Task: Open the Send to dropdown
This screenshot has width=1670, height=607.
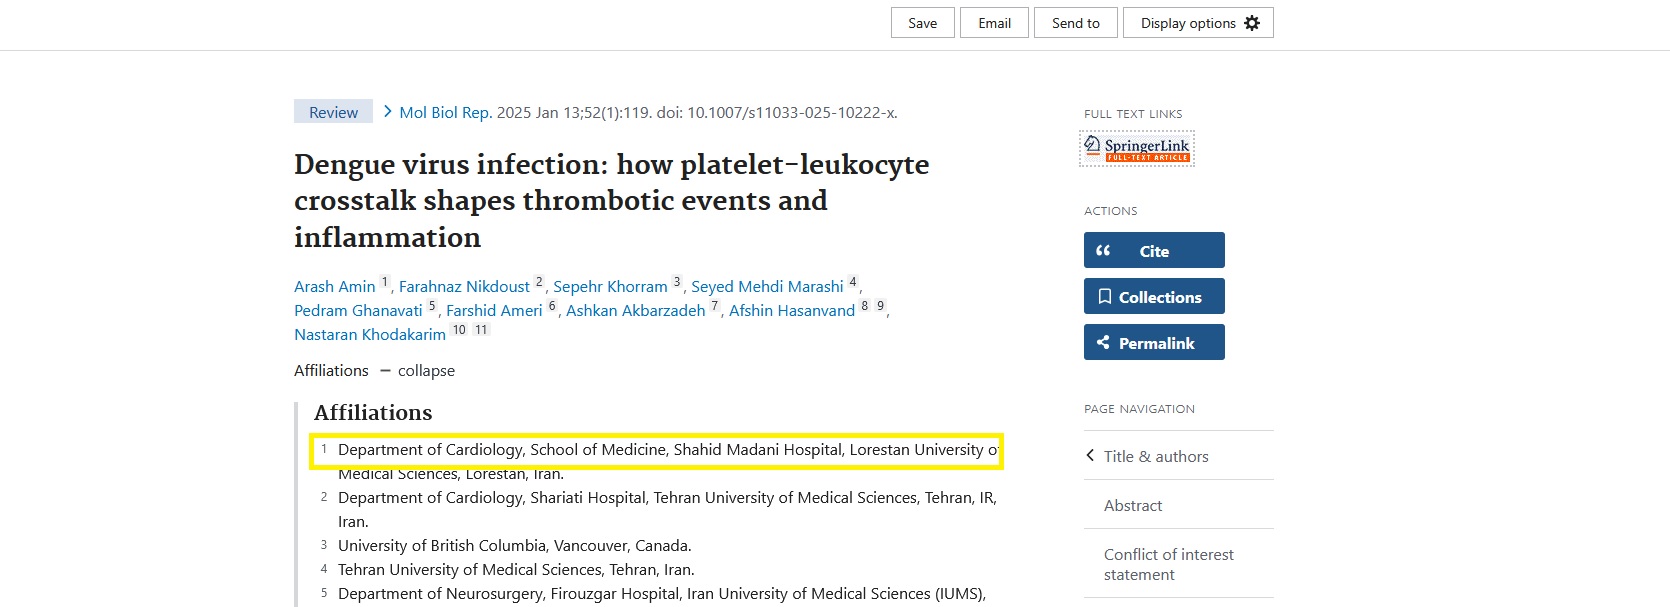Action: (x=1075, y=23)
